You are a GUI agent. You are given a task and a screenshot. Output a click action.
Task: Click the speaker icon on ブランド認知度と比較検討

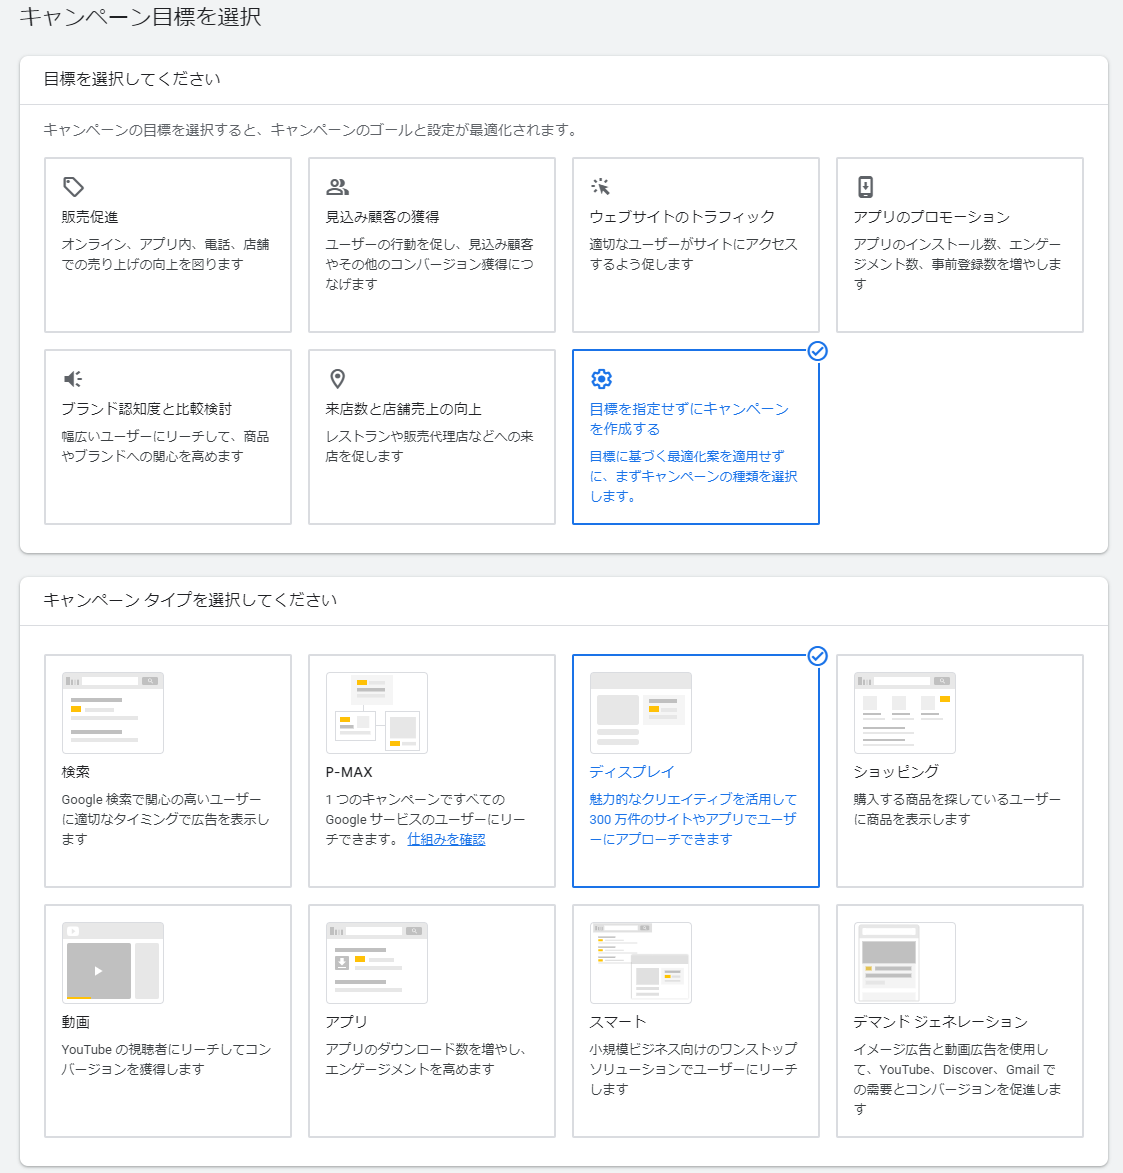pos(71,378)
